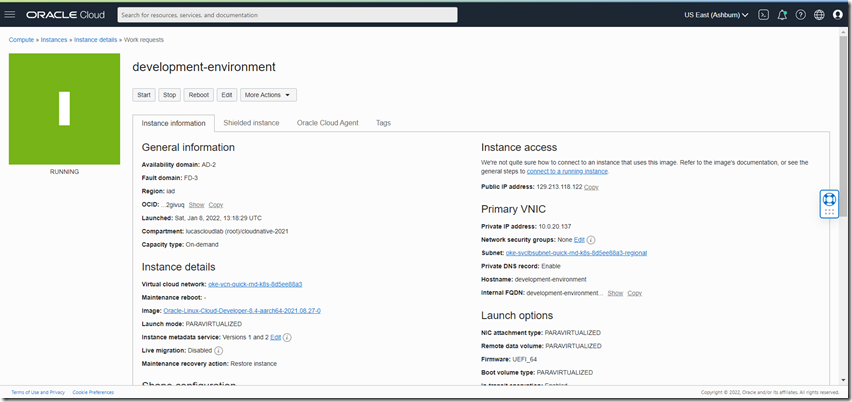Image resolution: width=852 pixels, height=402 pixels.
Task: Open the Oracle-Linux-Cloud-Developer image link
Action: tap(242, 311)
